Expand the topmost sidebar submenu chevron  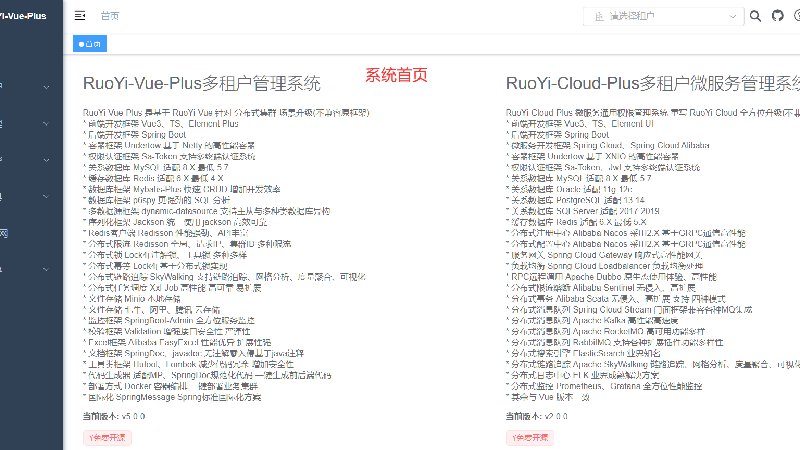click(x=46, y=87)
